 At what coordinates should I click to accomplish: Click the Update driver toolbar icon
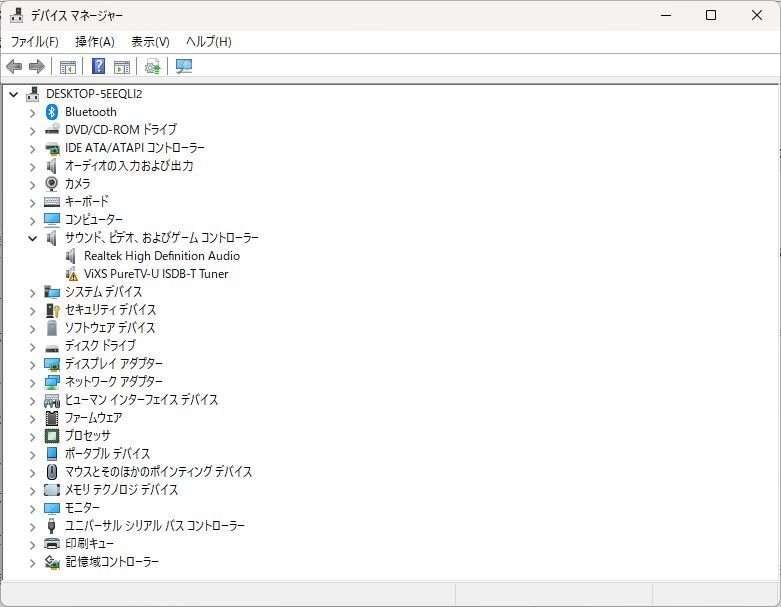152,66
